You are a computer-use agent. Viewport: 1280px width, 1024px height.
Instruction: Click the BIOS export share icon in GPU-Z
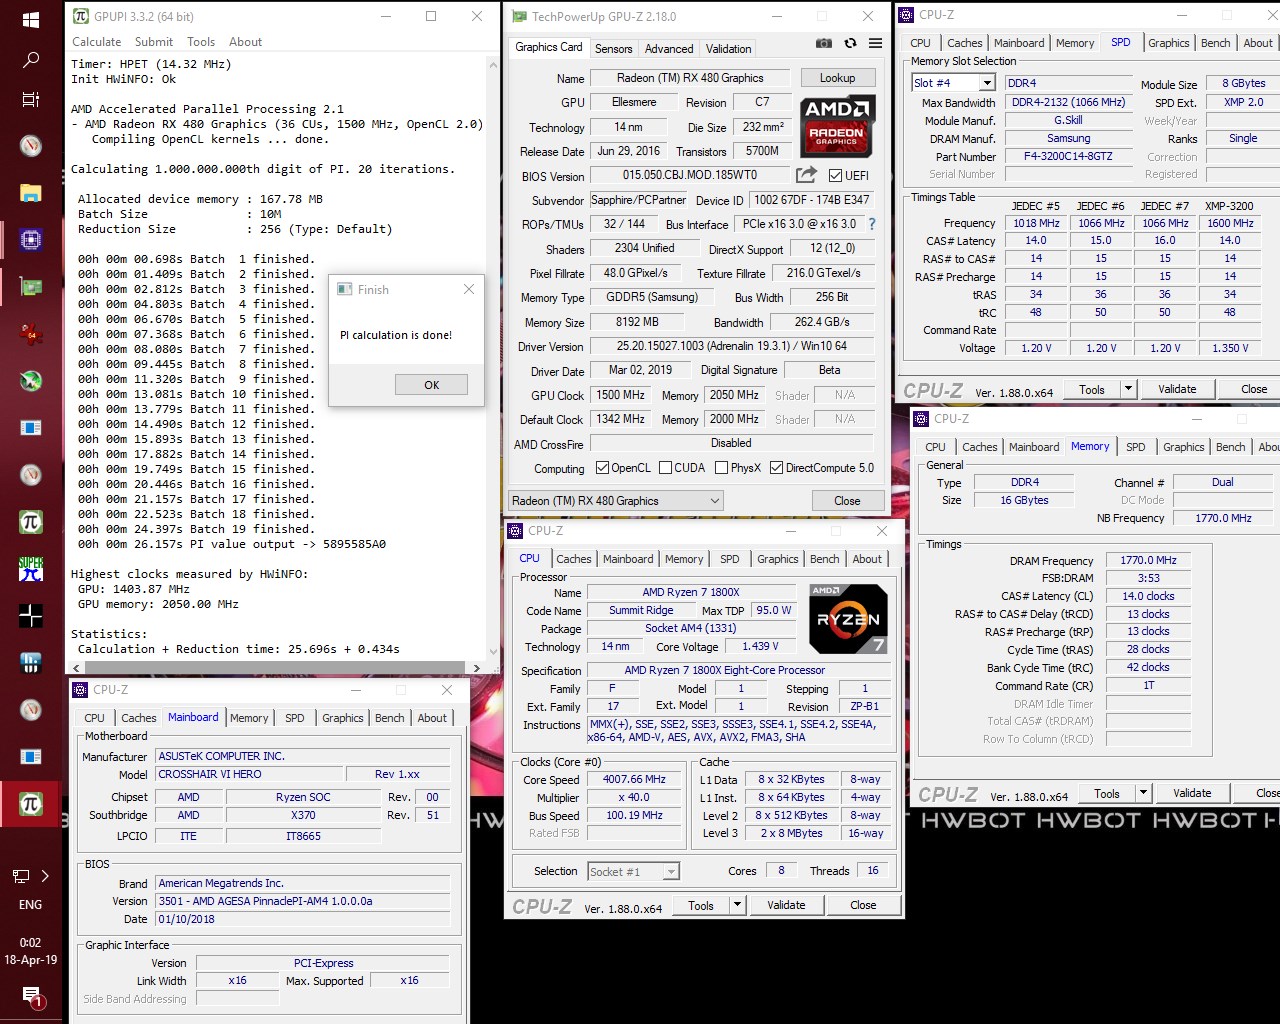pos(806,175)
